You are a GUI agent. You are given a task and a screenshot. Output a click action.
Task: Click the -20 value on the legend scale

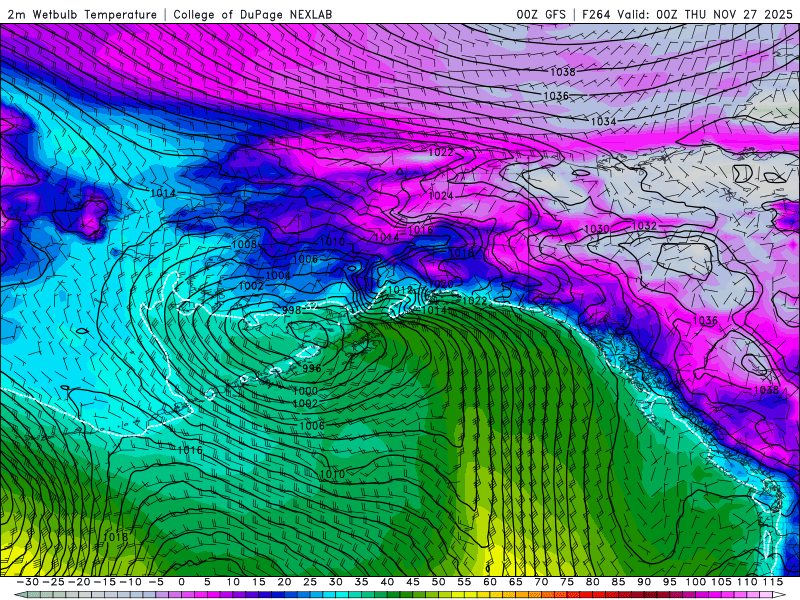point(80,582)
